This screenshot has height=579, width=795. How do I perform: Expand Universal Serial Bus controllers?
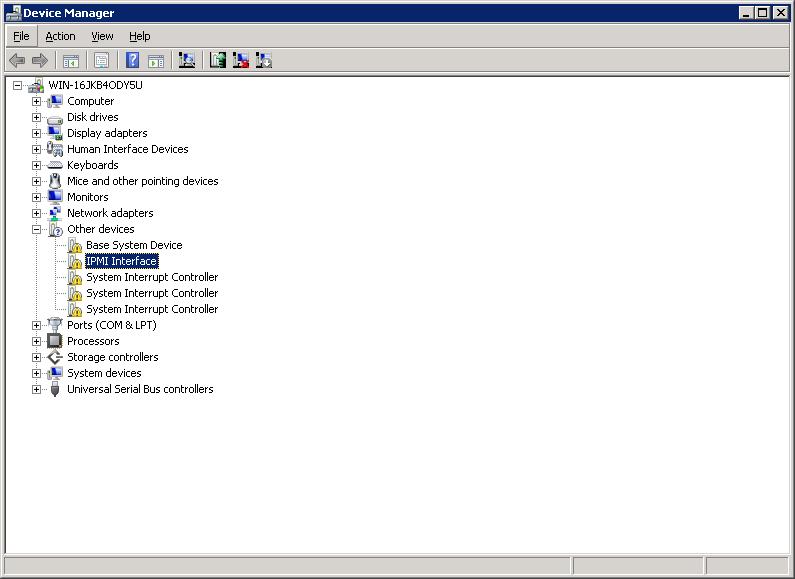[37, 389]
